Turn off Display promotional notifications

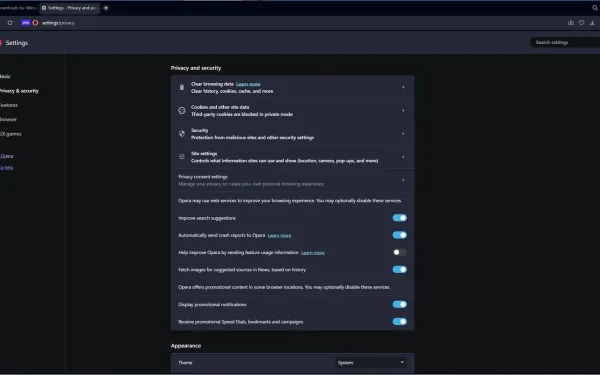399,304
